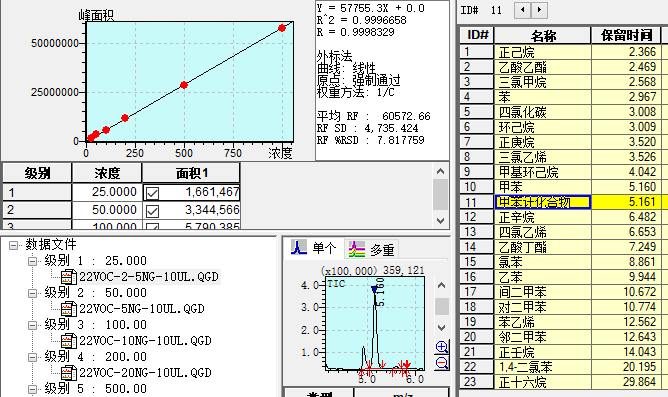Select the 22VOC-10NG-10UL.QGD file icon
The height and width of the screenshot is (397, 668).
[x=69, y=341]
